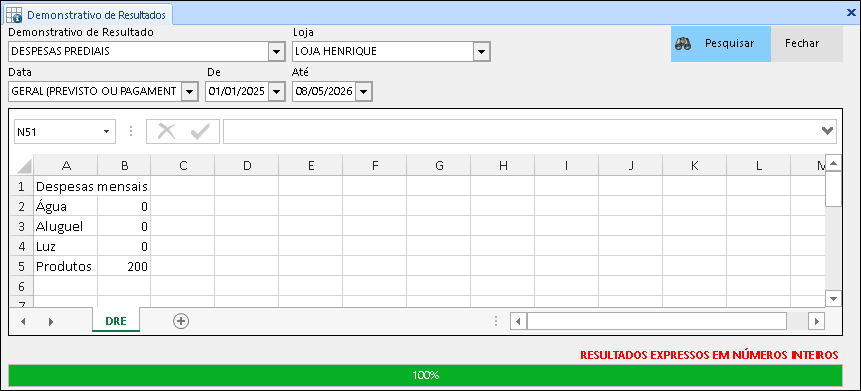This screenshot has height=391, width=861.
Task: Open the De date picker dropdown
Action: (x=276, y=92)
